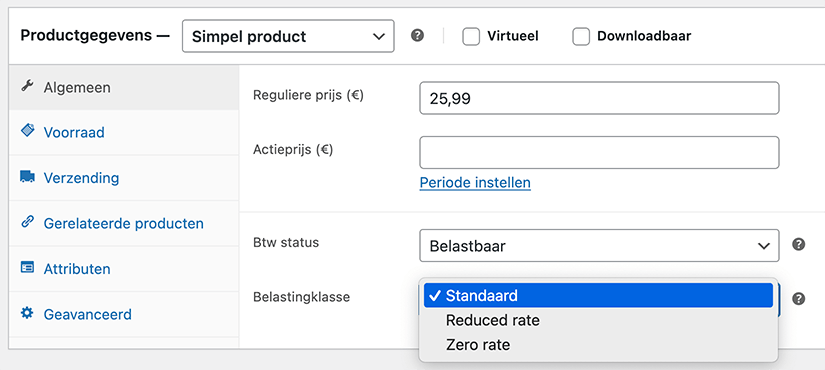Open the Algemeen tab

(x=124, y=87)
